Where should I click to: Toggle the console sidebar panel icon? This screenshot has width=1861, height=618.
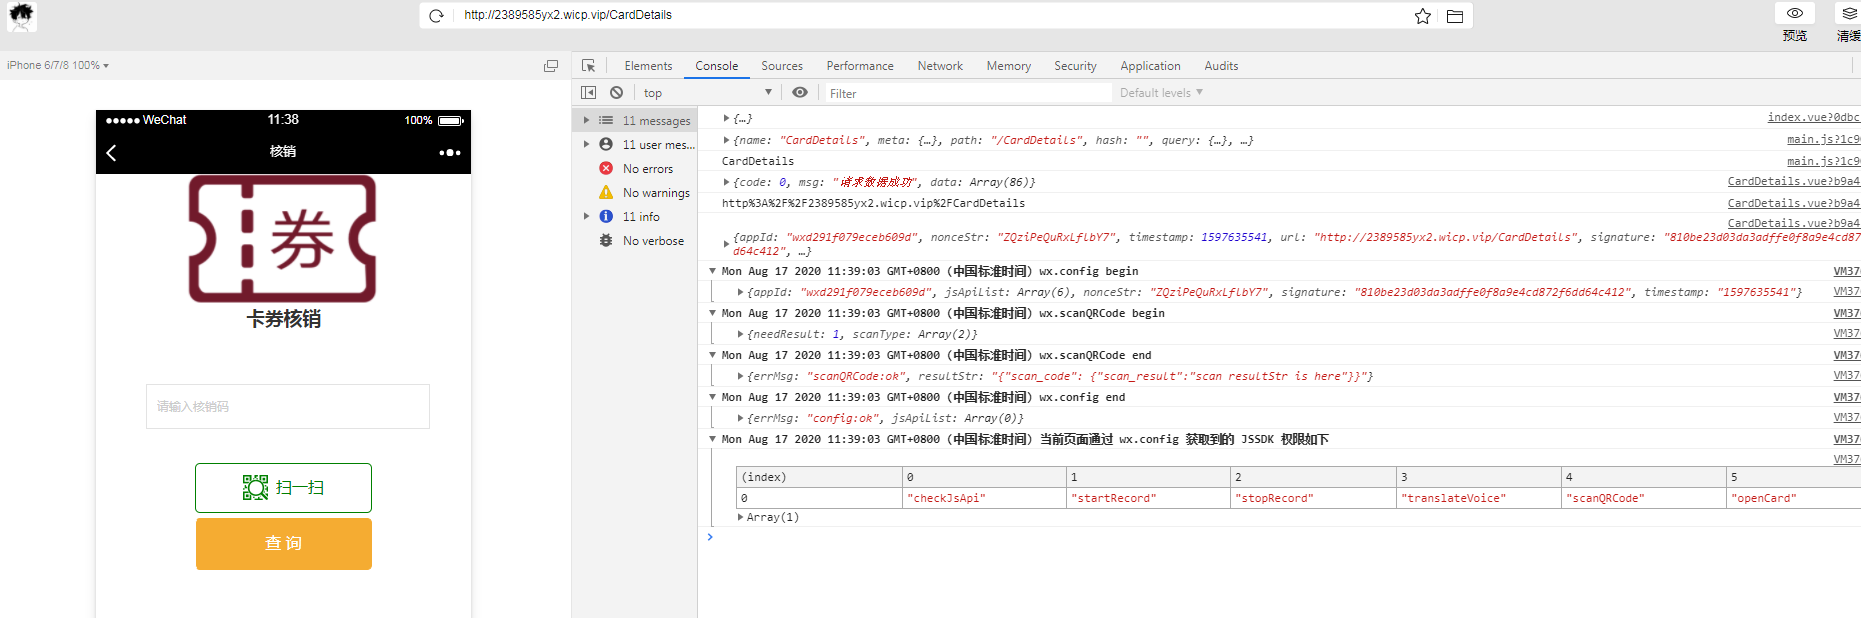(589, 93)
